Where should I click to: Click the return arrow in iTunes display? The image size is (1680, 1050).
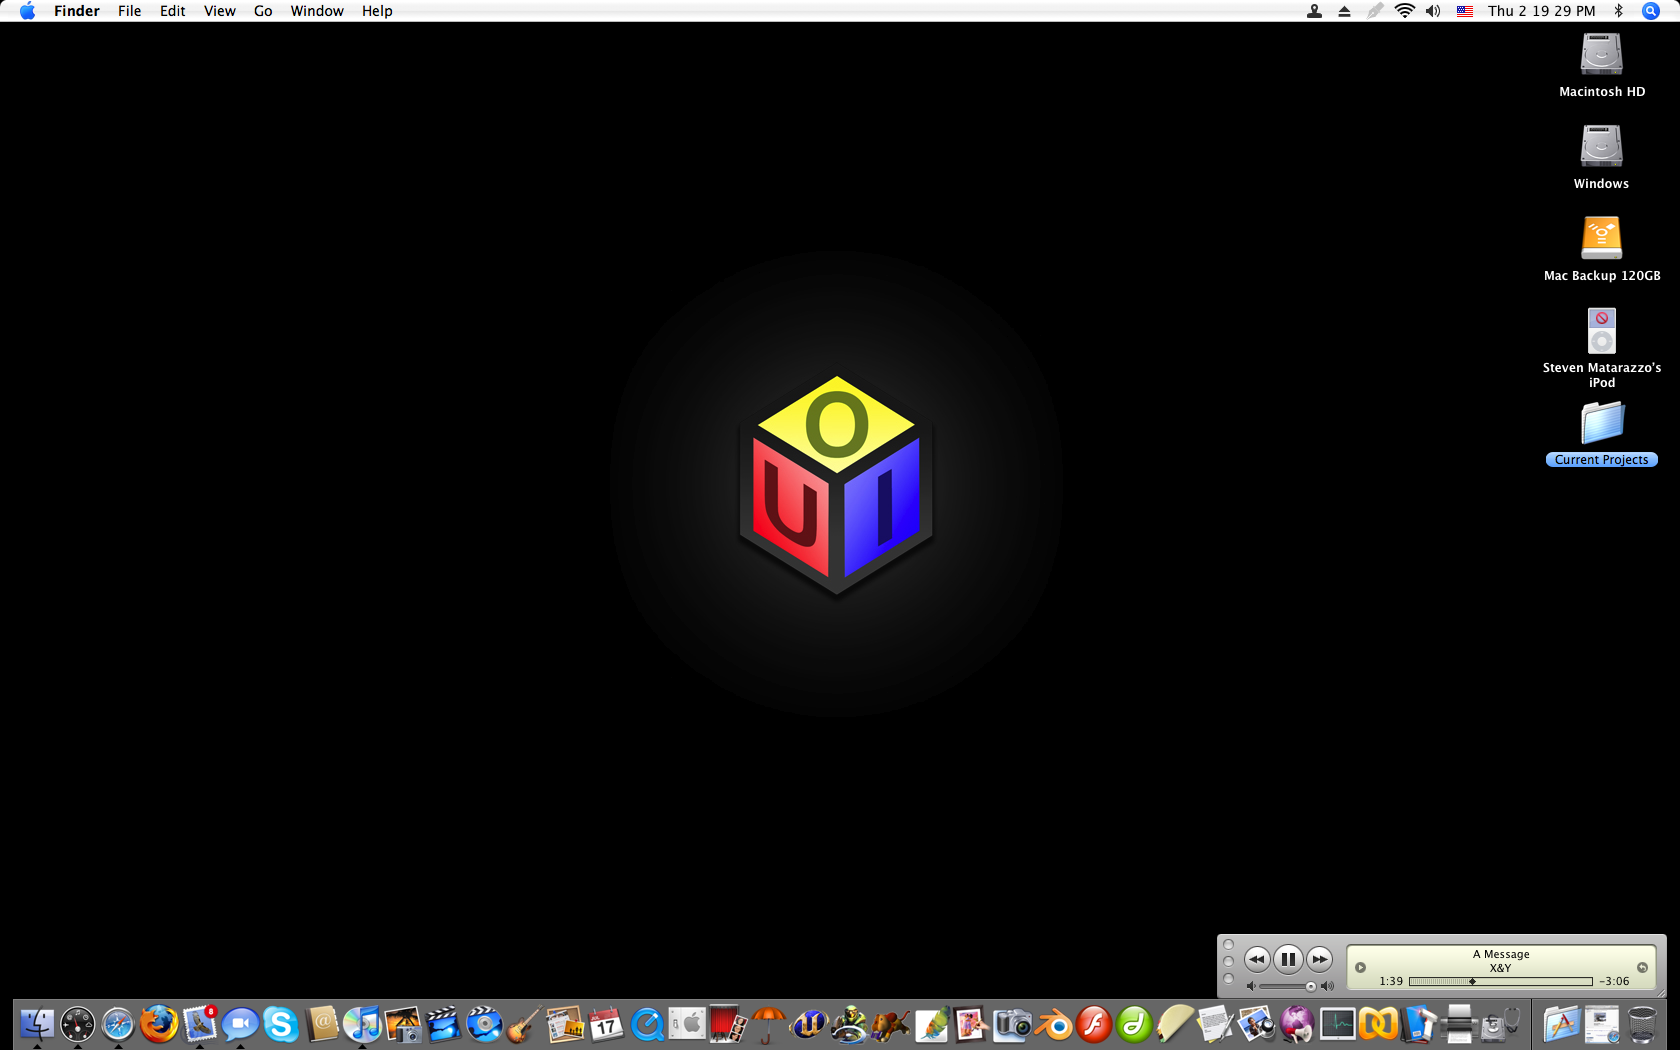1642,967
